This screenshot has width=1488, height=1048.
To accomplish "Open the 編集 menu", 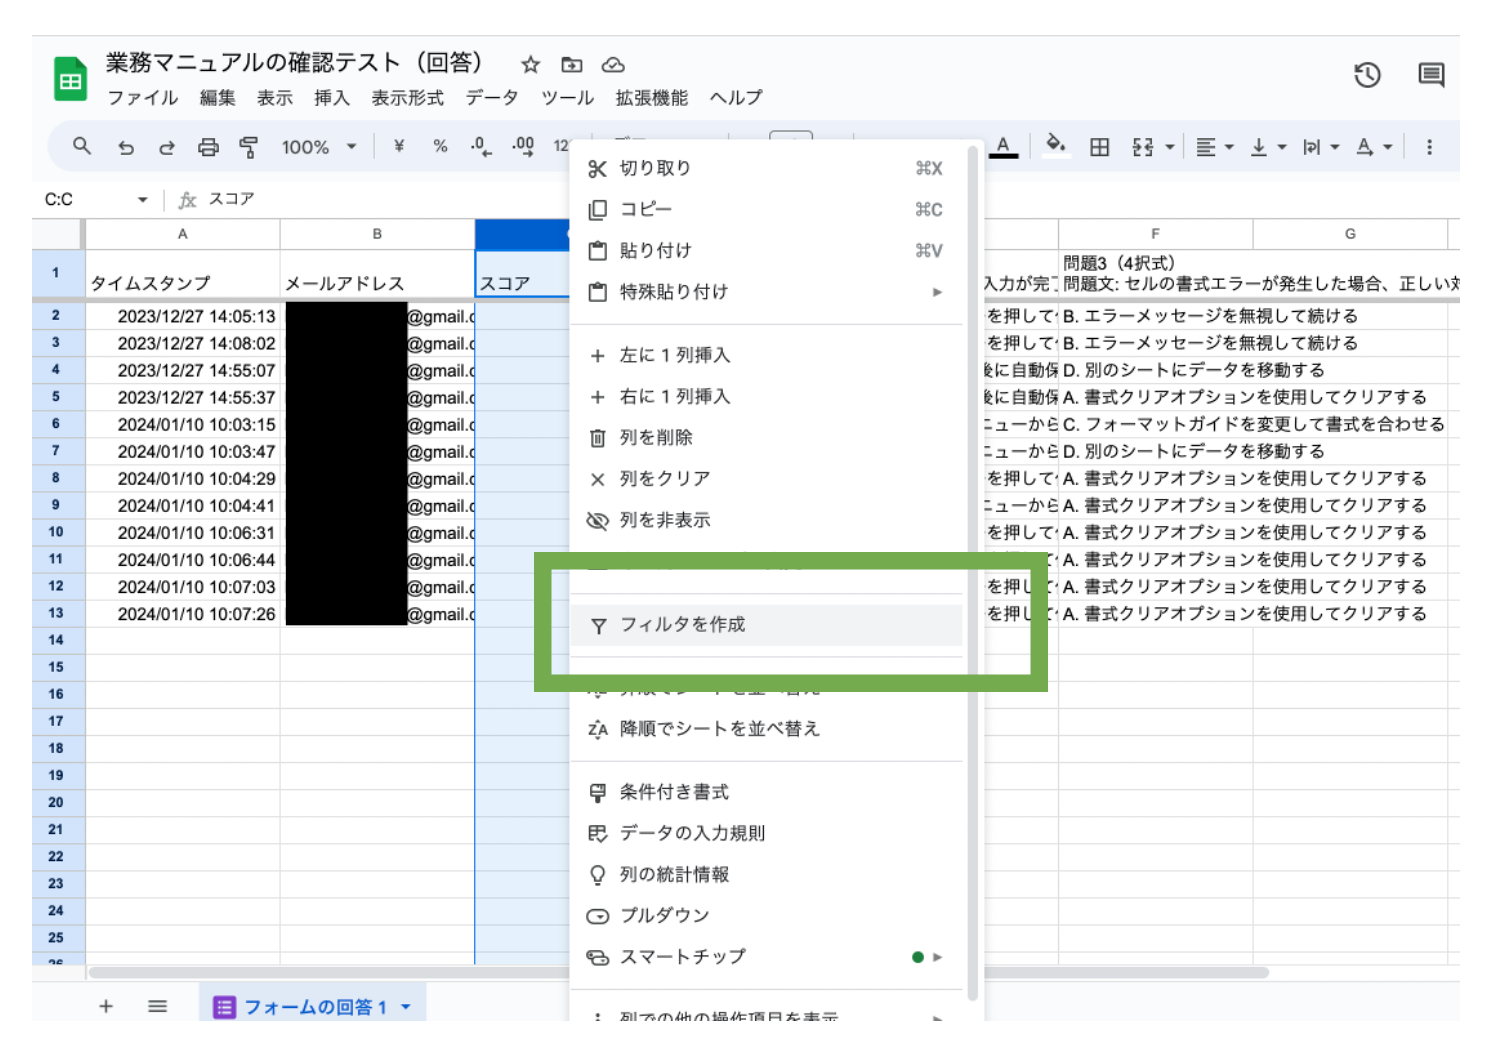I will [x=217, y=97].
